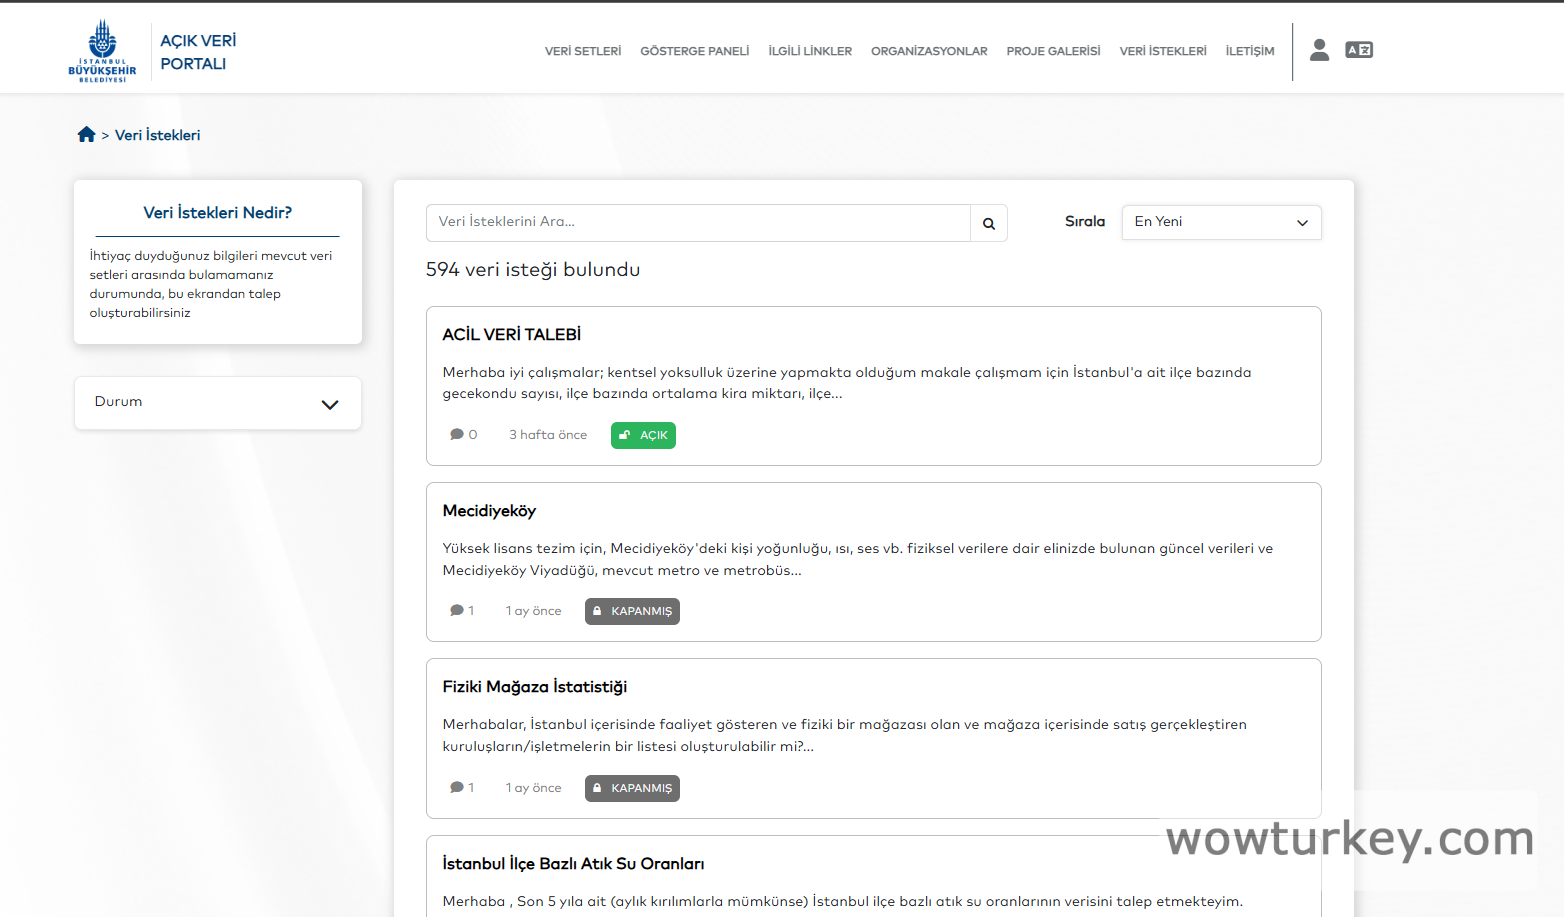The height and width of the screenshot is (917, 1564).
Task: Click the İstanbul Büyükşehir Belediyesi logo
Action: coord(102,51)
